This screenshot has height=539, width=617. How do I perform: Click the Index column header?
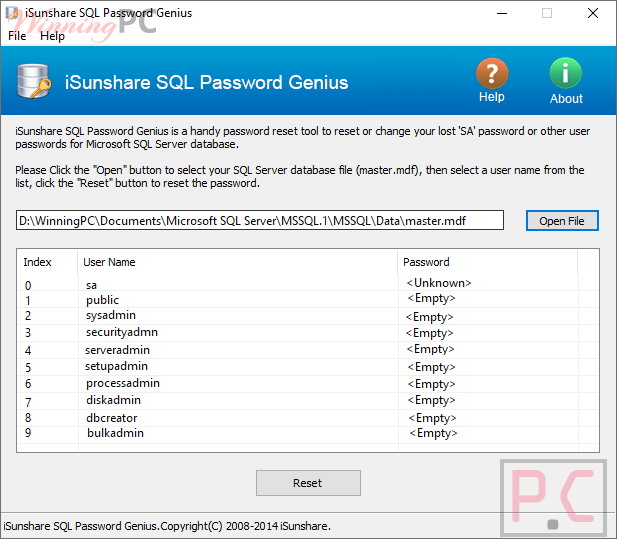click(47, 262)
